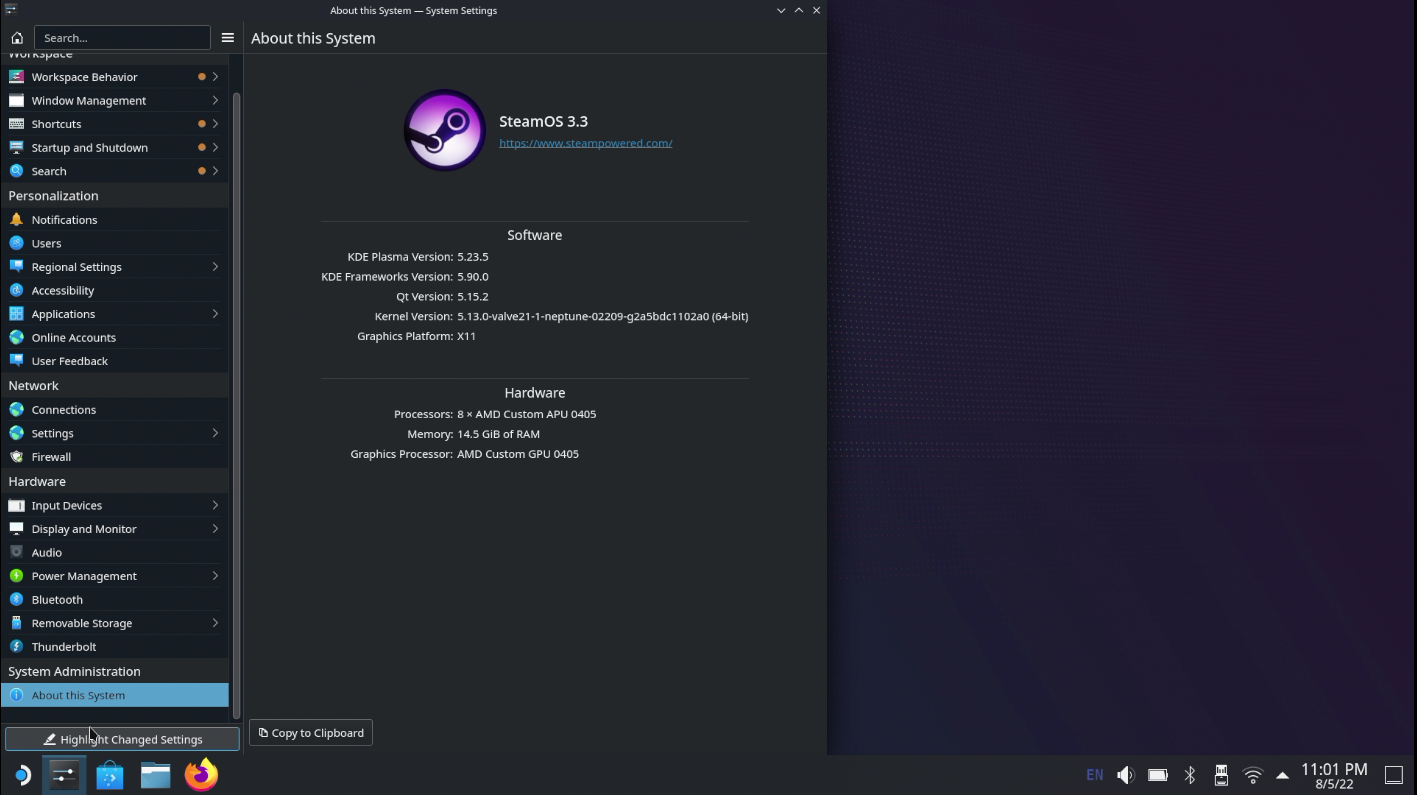Click the Copy to Clipboard button
Screen dimensions: 1417x795
click(x=311, y=733)
